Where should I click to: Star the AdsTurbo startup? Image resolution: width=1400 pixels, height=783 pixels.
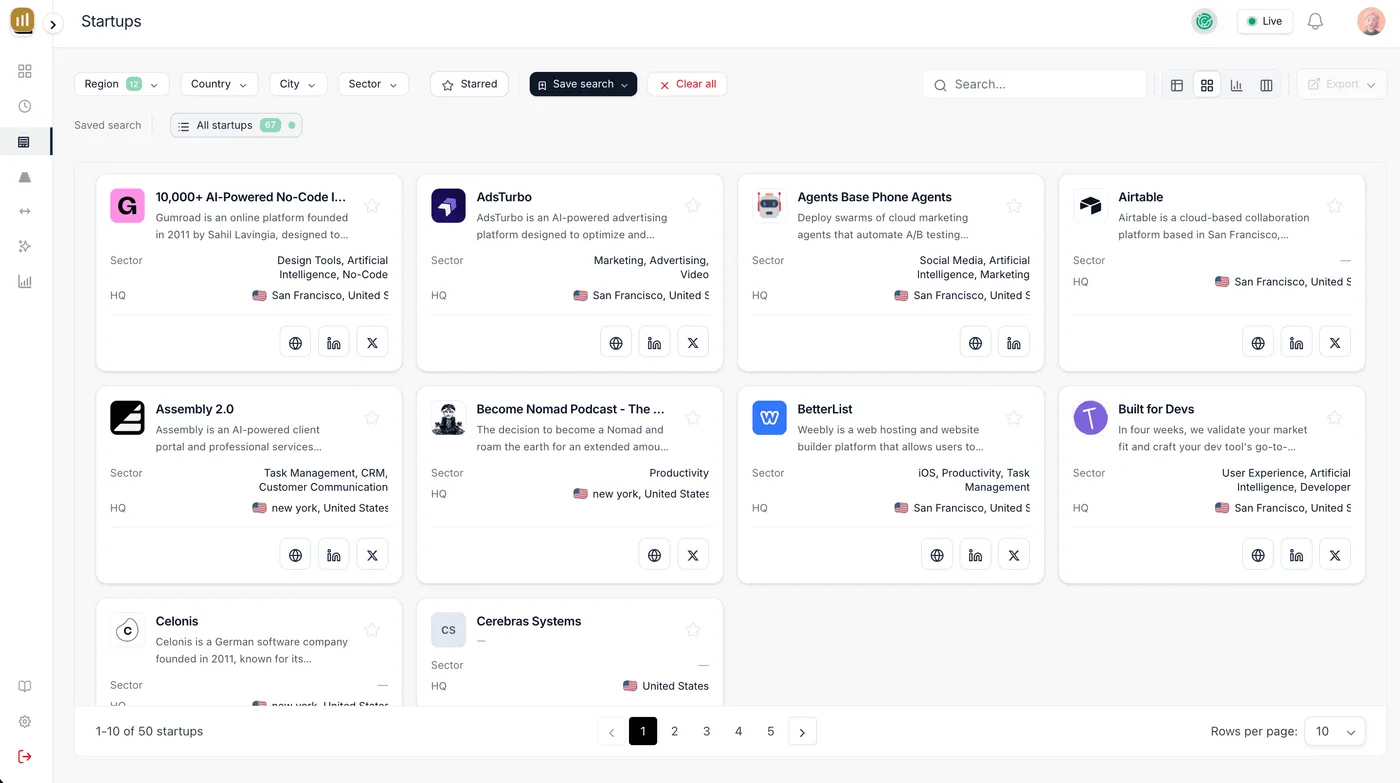click(693, 206)
